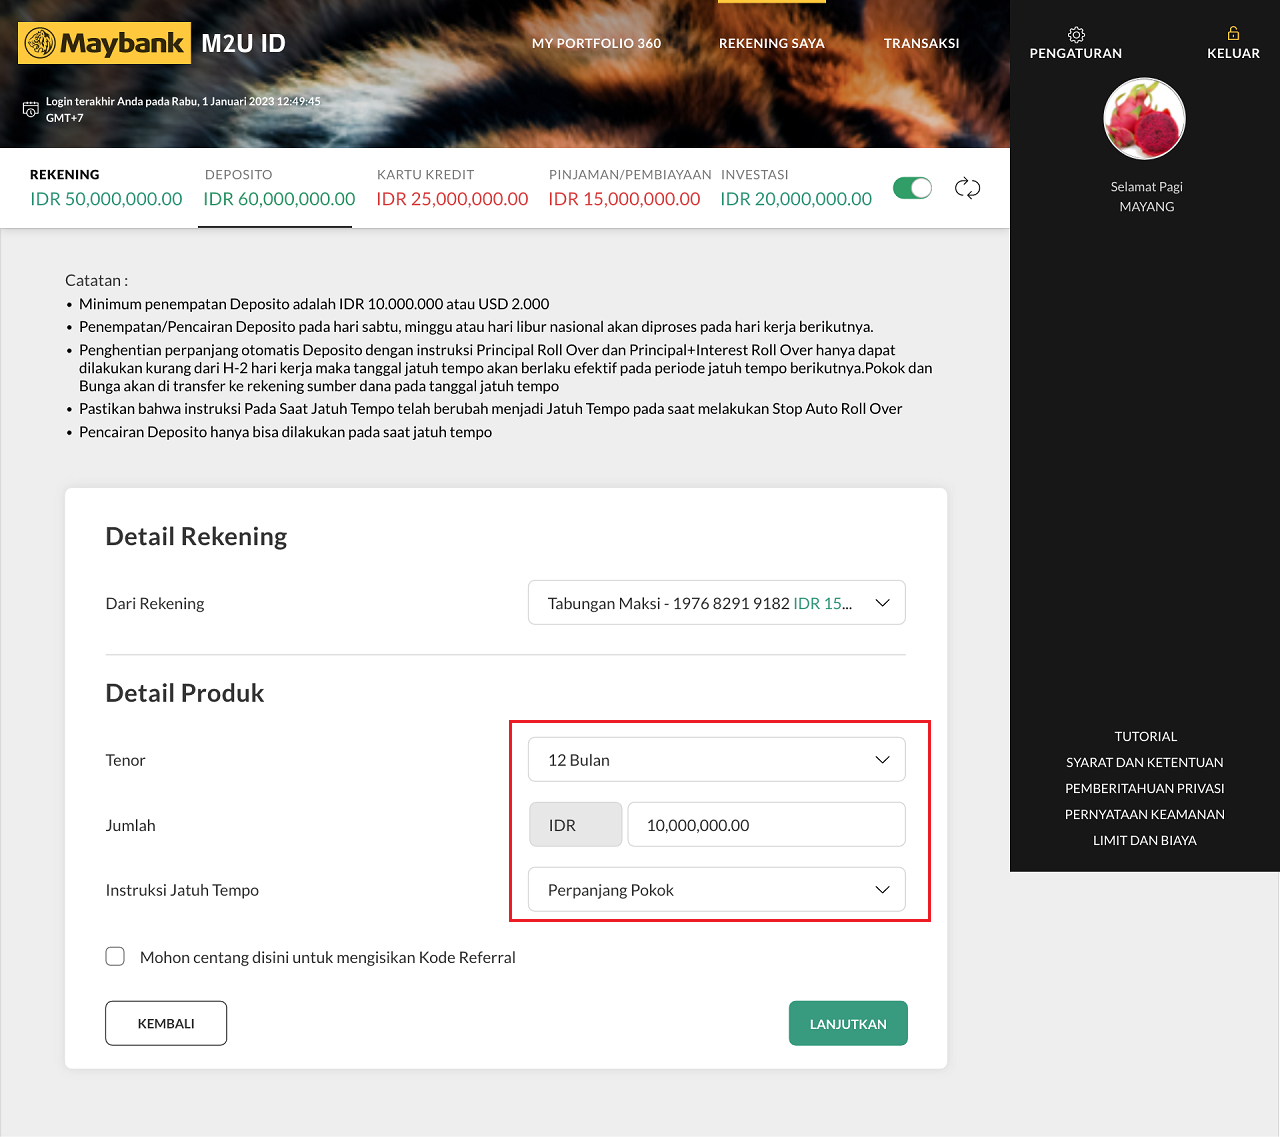1280x1137 pixels.
Task: Open the Transaksi menu
Action: click(921, 43)
